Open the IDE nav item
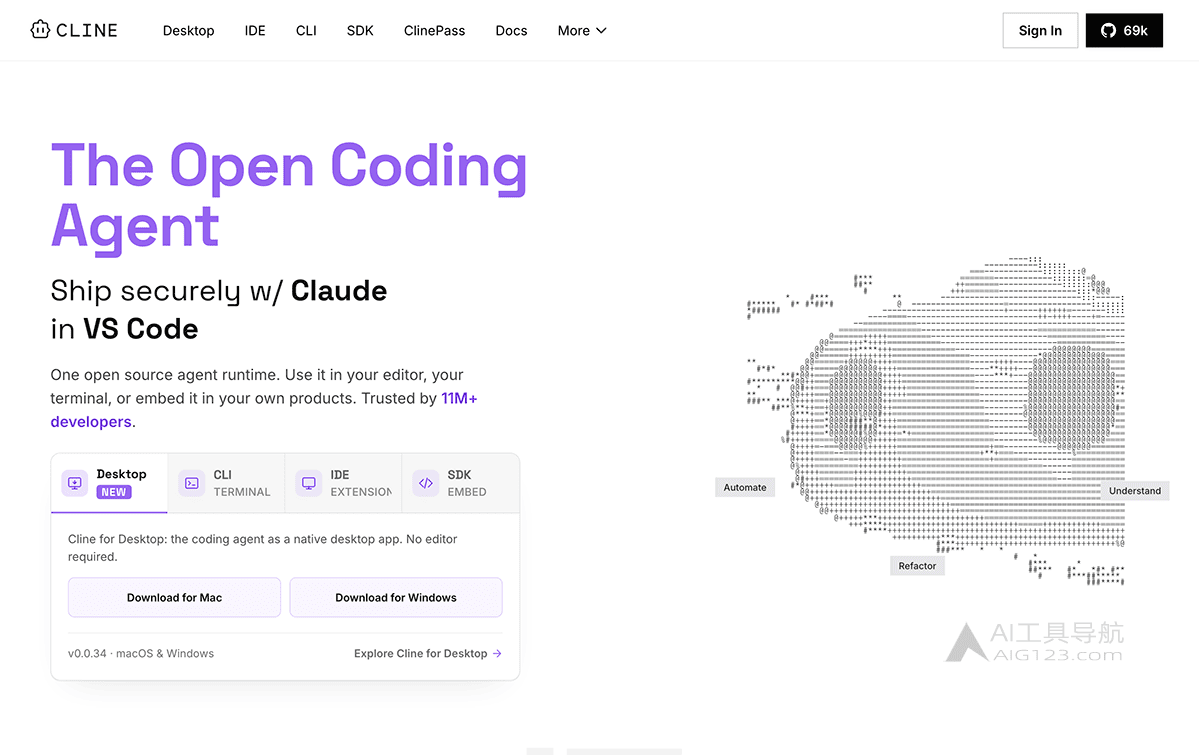This screenshot has width=1200, height=755. point(255,30)
